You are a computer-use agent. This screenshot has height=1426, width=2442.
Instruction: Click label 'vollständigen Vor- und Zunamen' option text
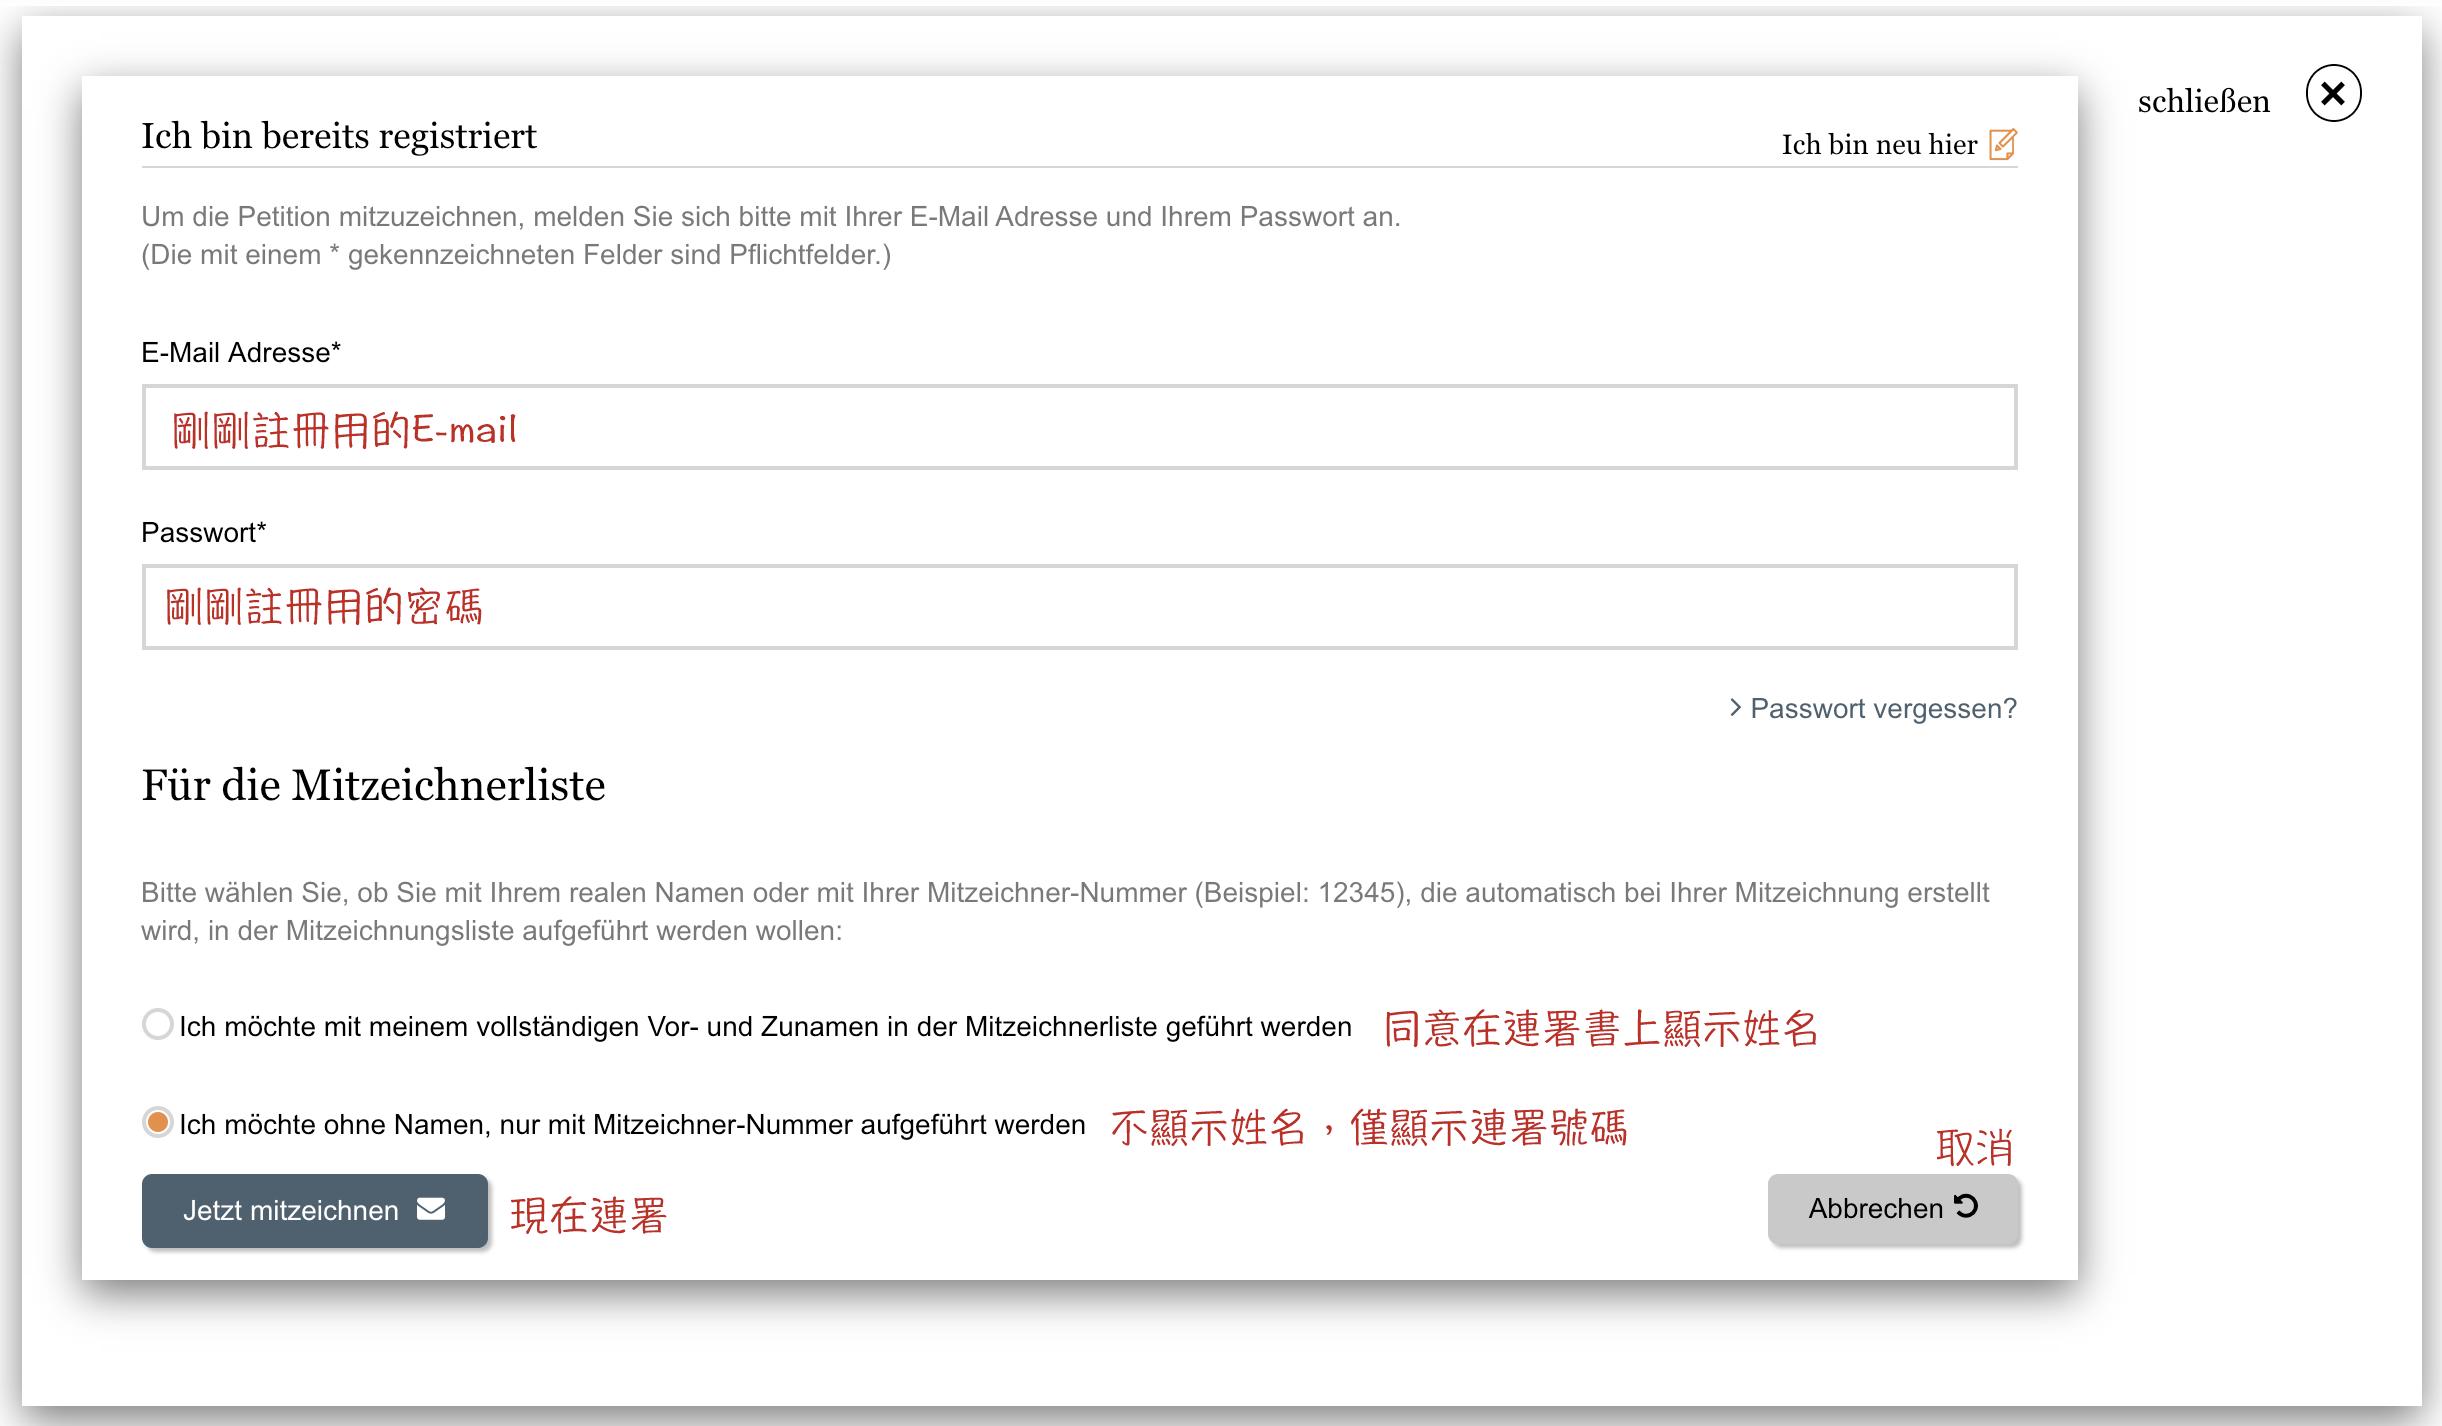pos(765,1027)
